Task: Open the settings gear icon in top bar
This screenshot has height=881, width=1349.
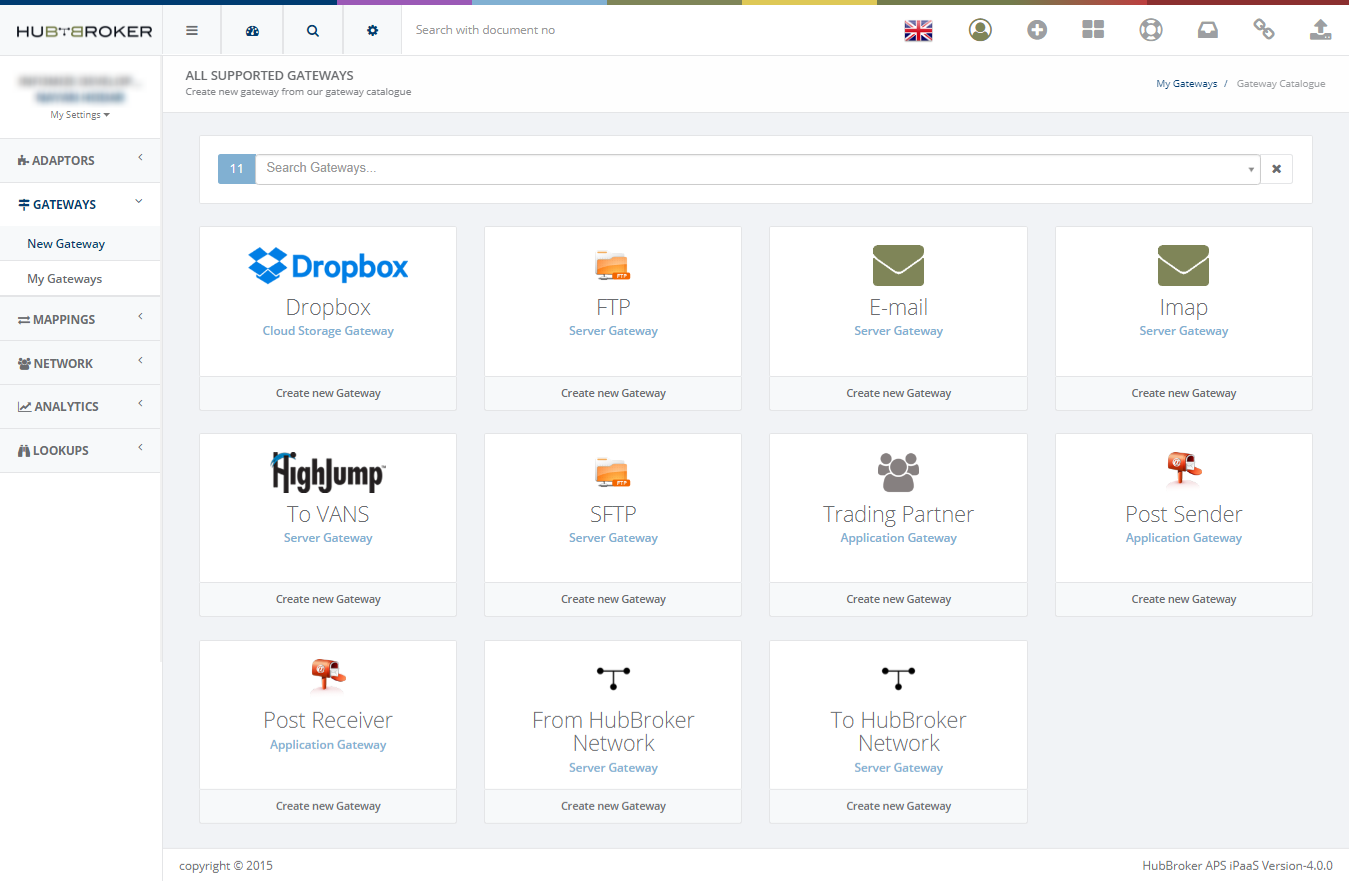Action: [372, 30]
